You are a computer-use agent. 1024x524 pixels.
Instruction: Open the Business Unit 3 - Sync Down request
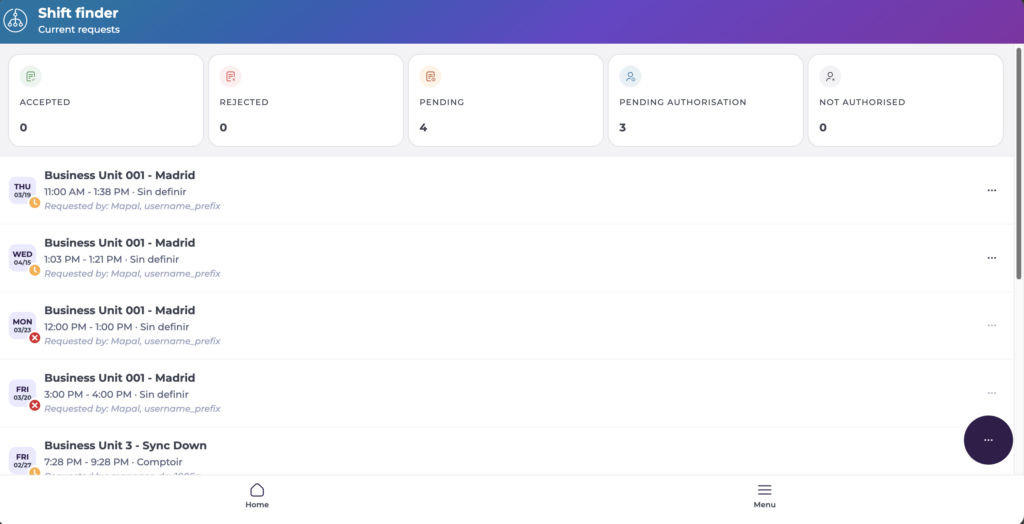(x=125, y=446)
